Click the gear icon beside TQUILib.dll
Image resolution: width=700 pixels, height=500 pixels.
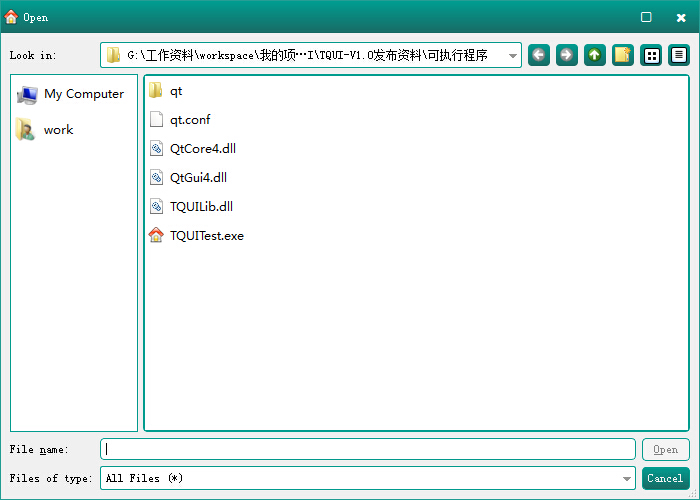156,206
